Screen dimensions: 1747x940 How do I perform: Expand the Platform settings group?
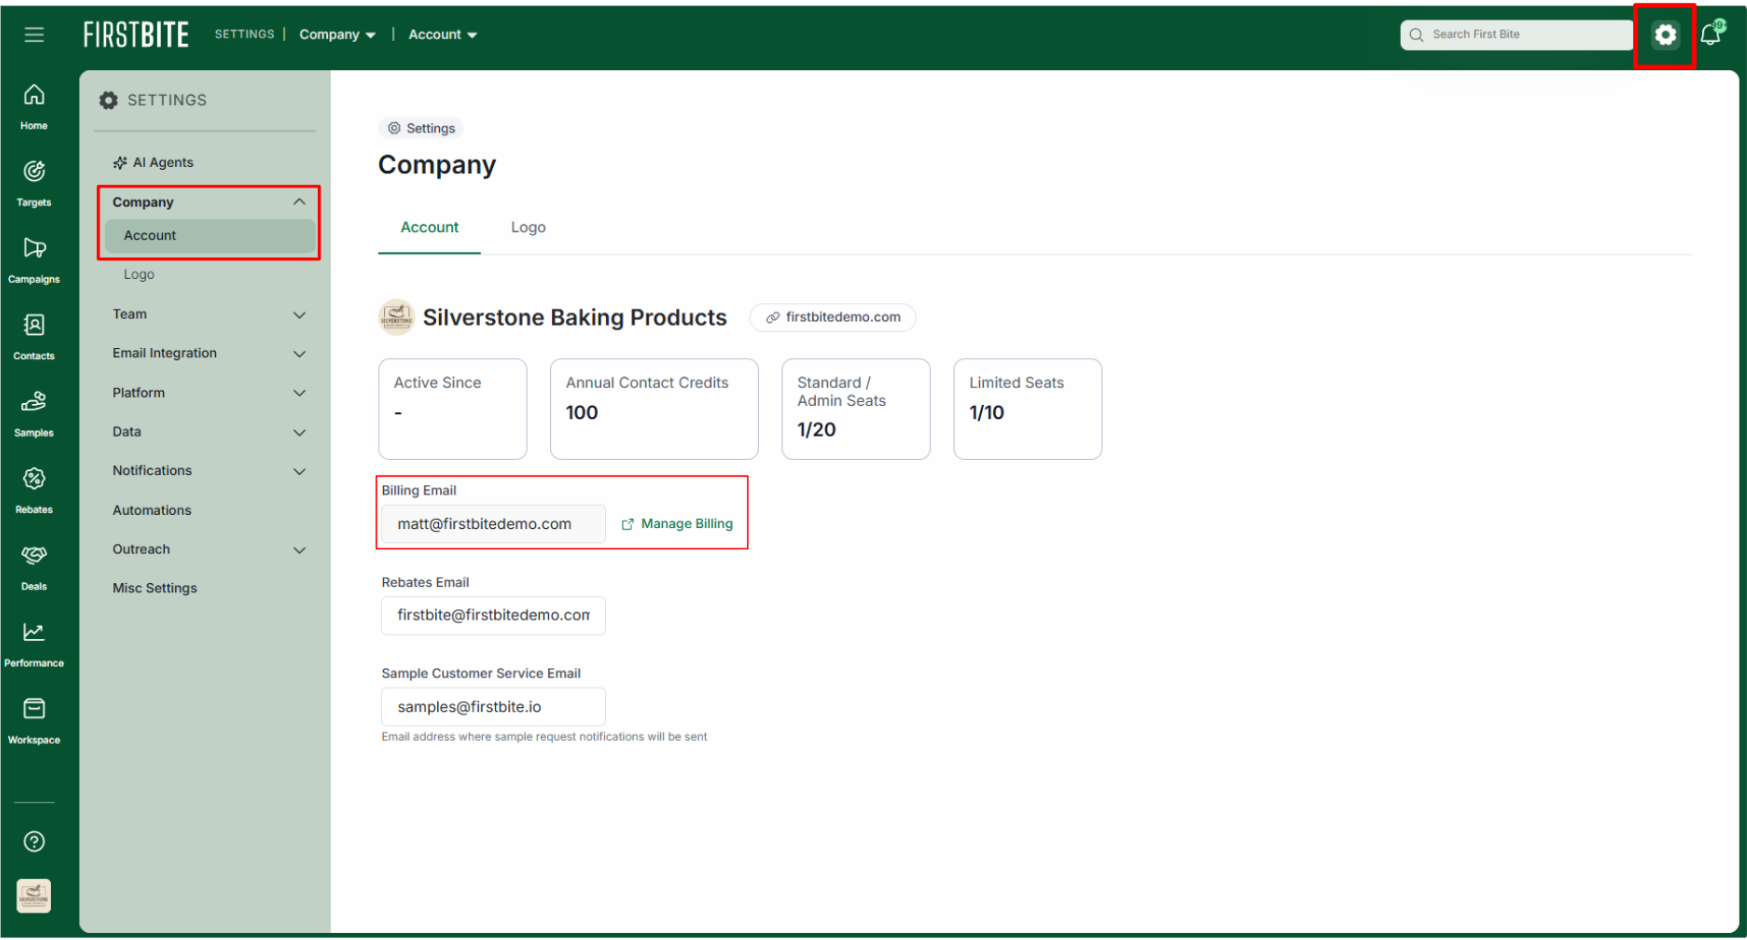[x=299, y=393]
